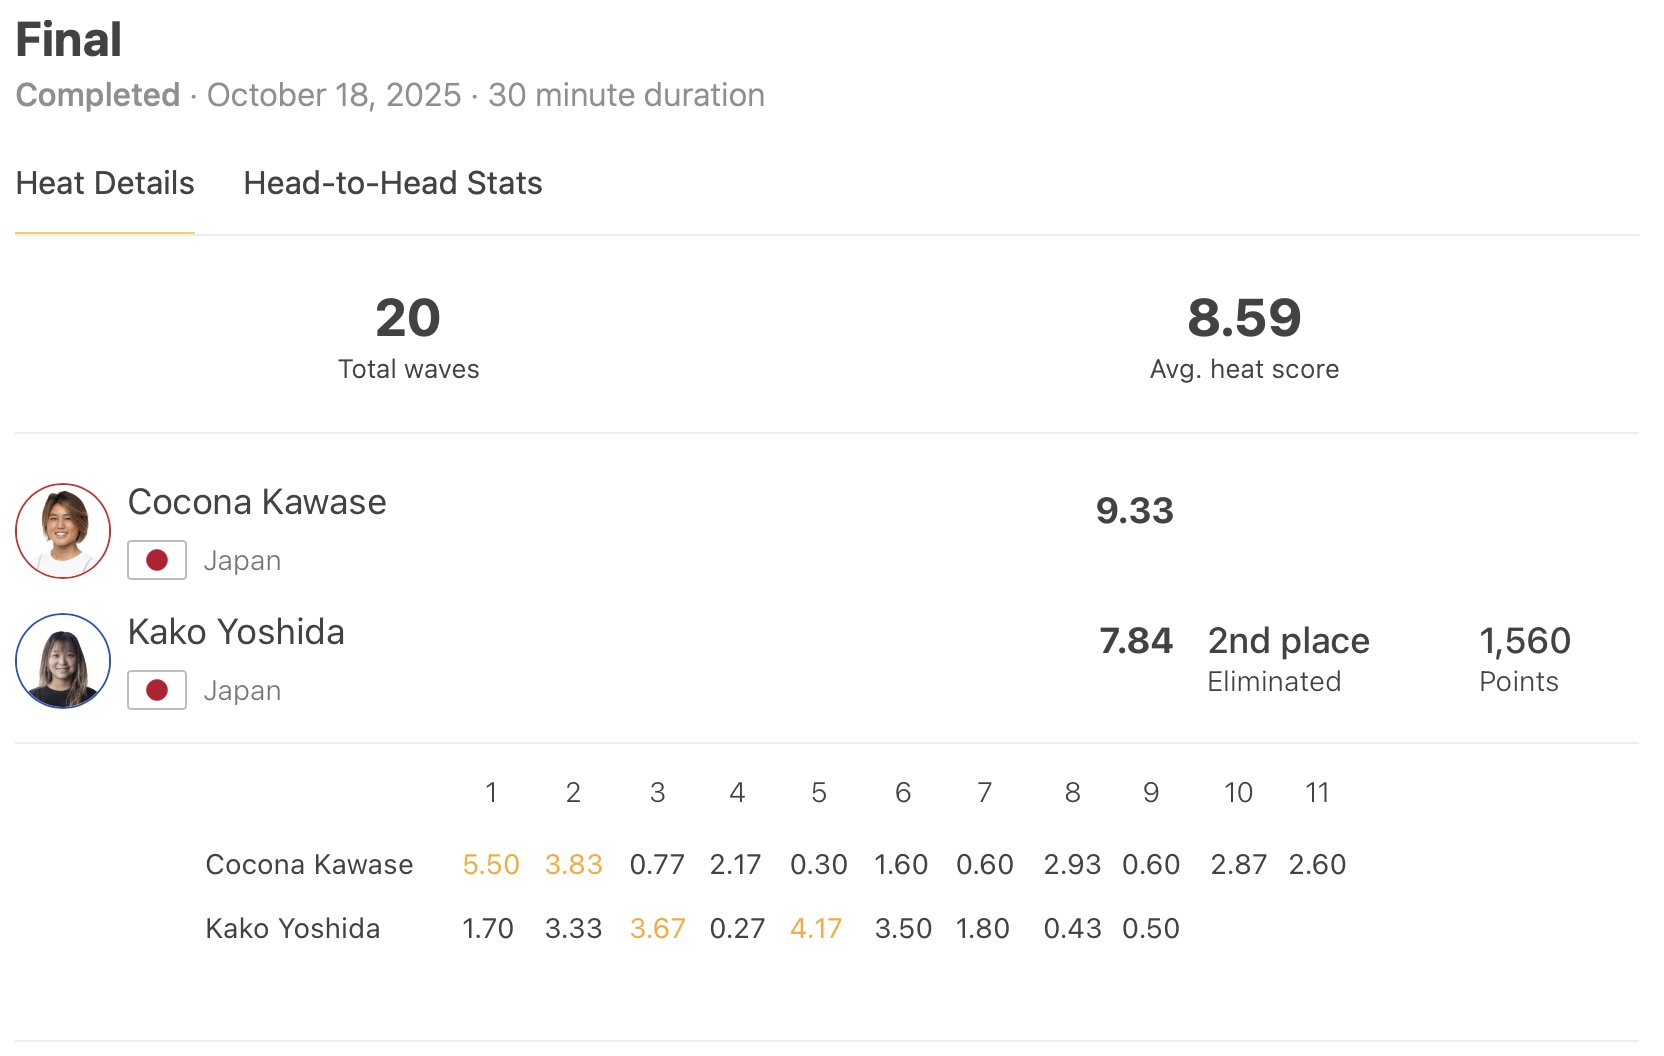Click wave column header 11
Viewport: 1664px width, 1056px height.
1317,793
